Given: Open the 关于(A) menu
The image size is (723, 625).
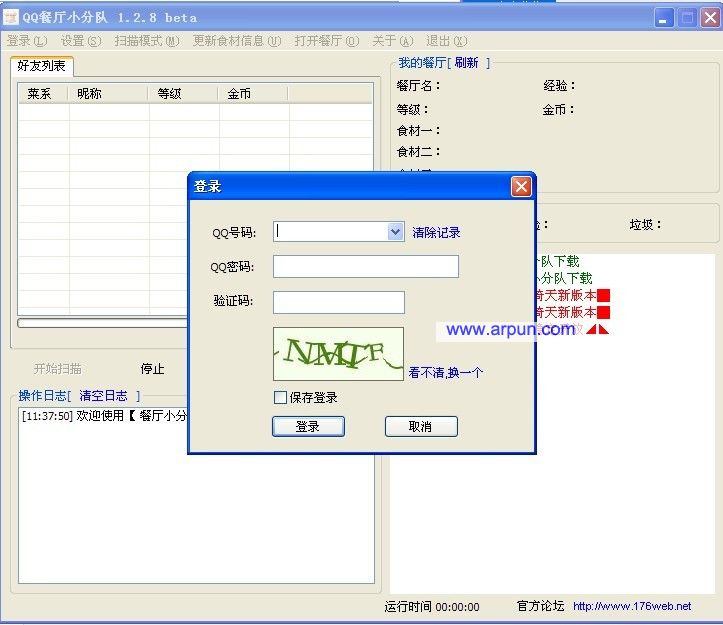Looking at the screenshot, I should 393,41.
